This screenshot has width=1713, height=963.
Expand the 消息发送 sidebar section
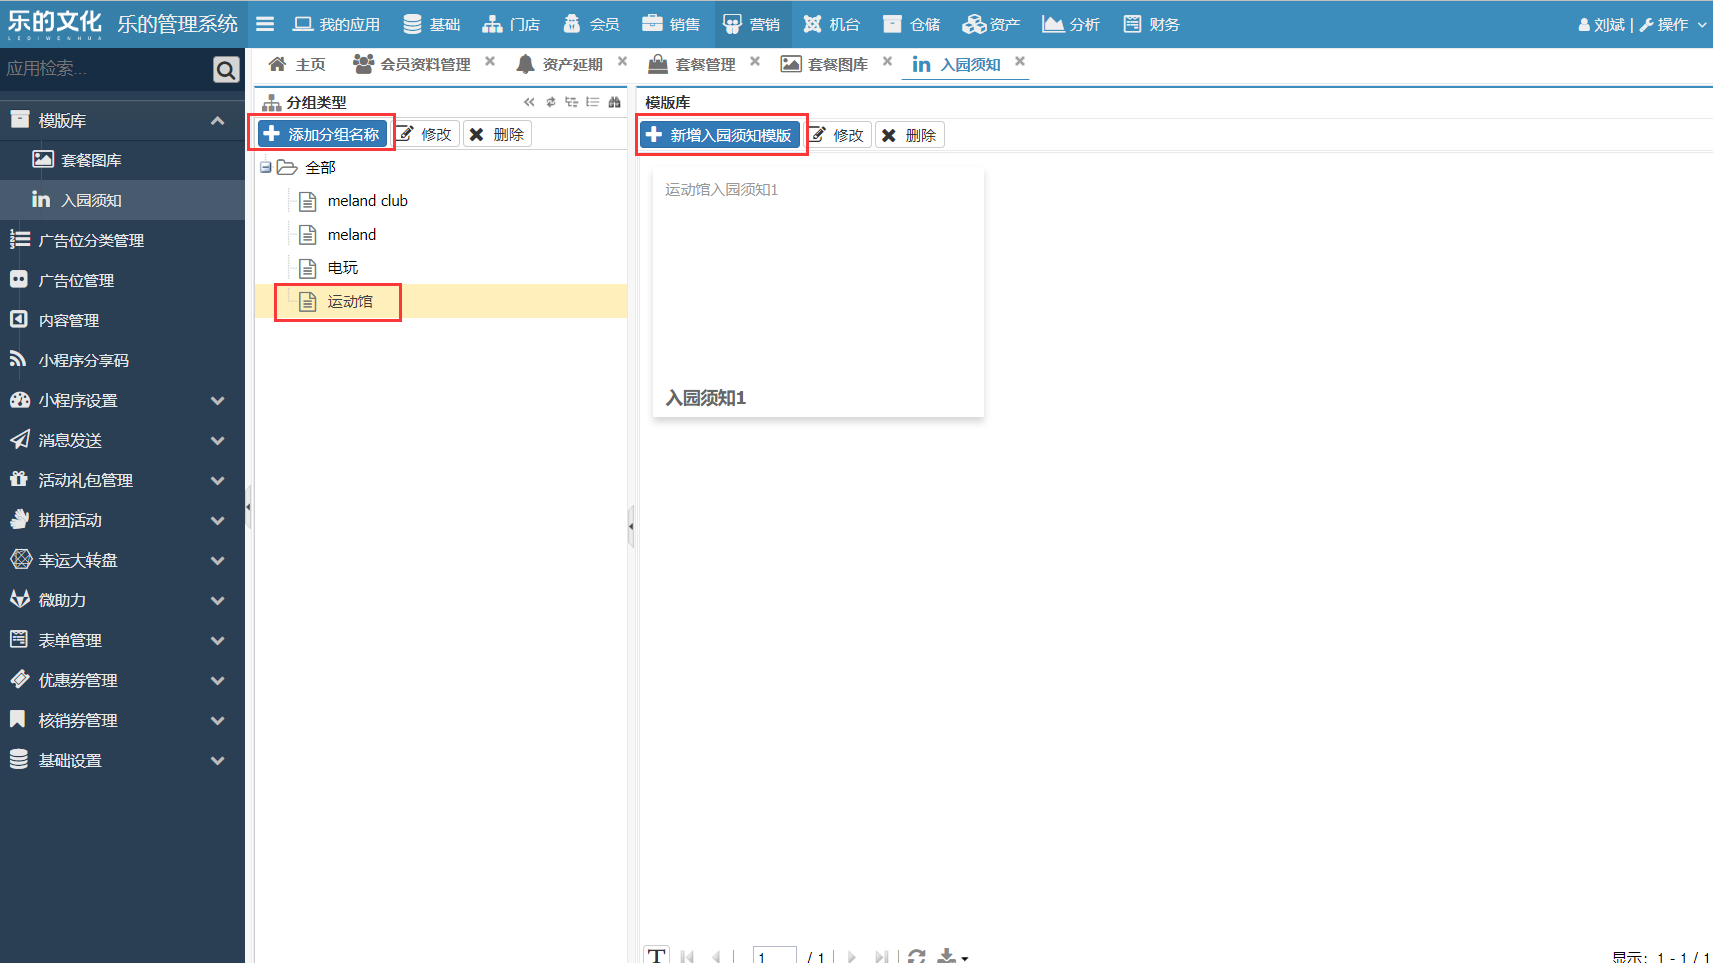[122, 440]
